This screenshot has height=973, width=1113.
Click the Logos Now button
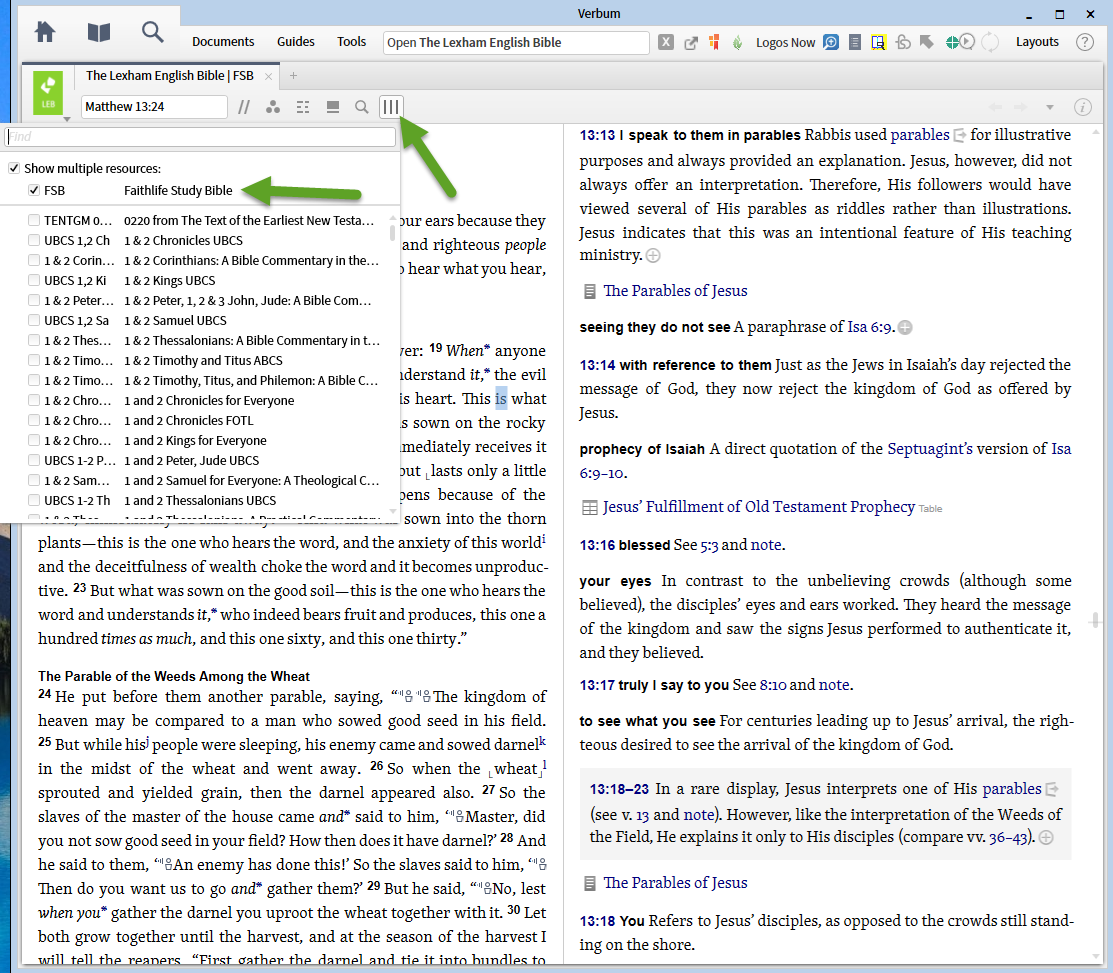(785, 43)
